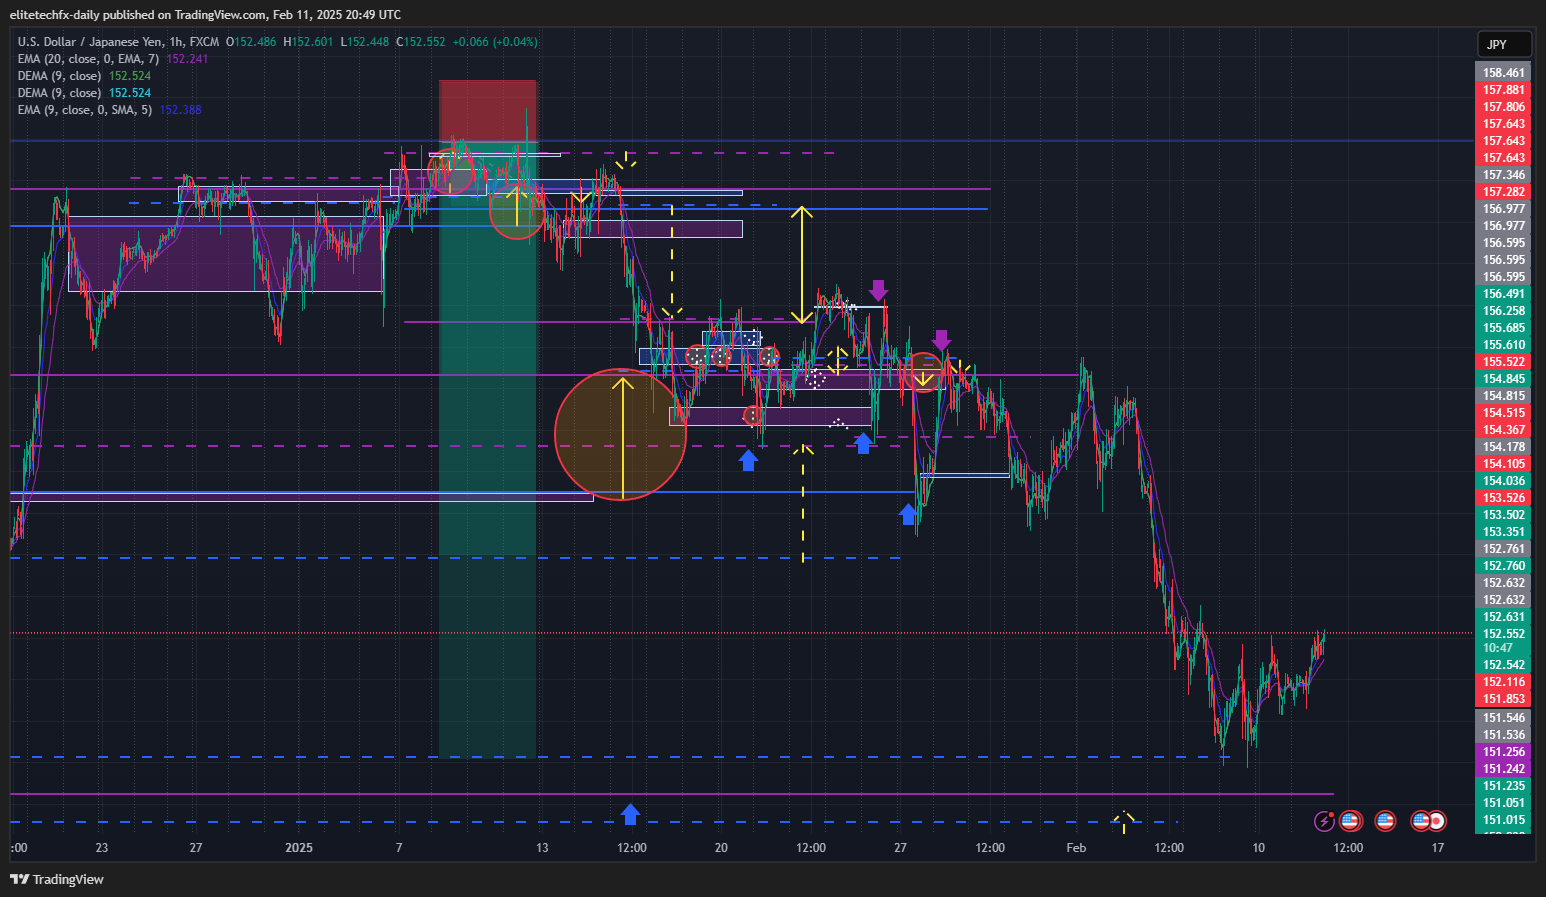Viewport: 1546px width, 897px height.
Task: Click the red 152.116 price label
Action: coord(1503,682)
